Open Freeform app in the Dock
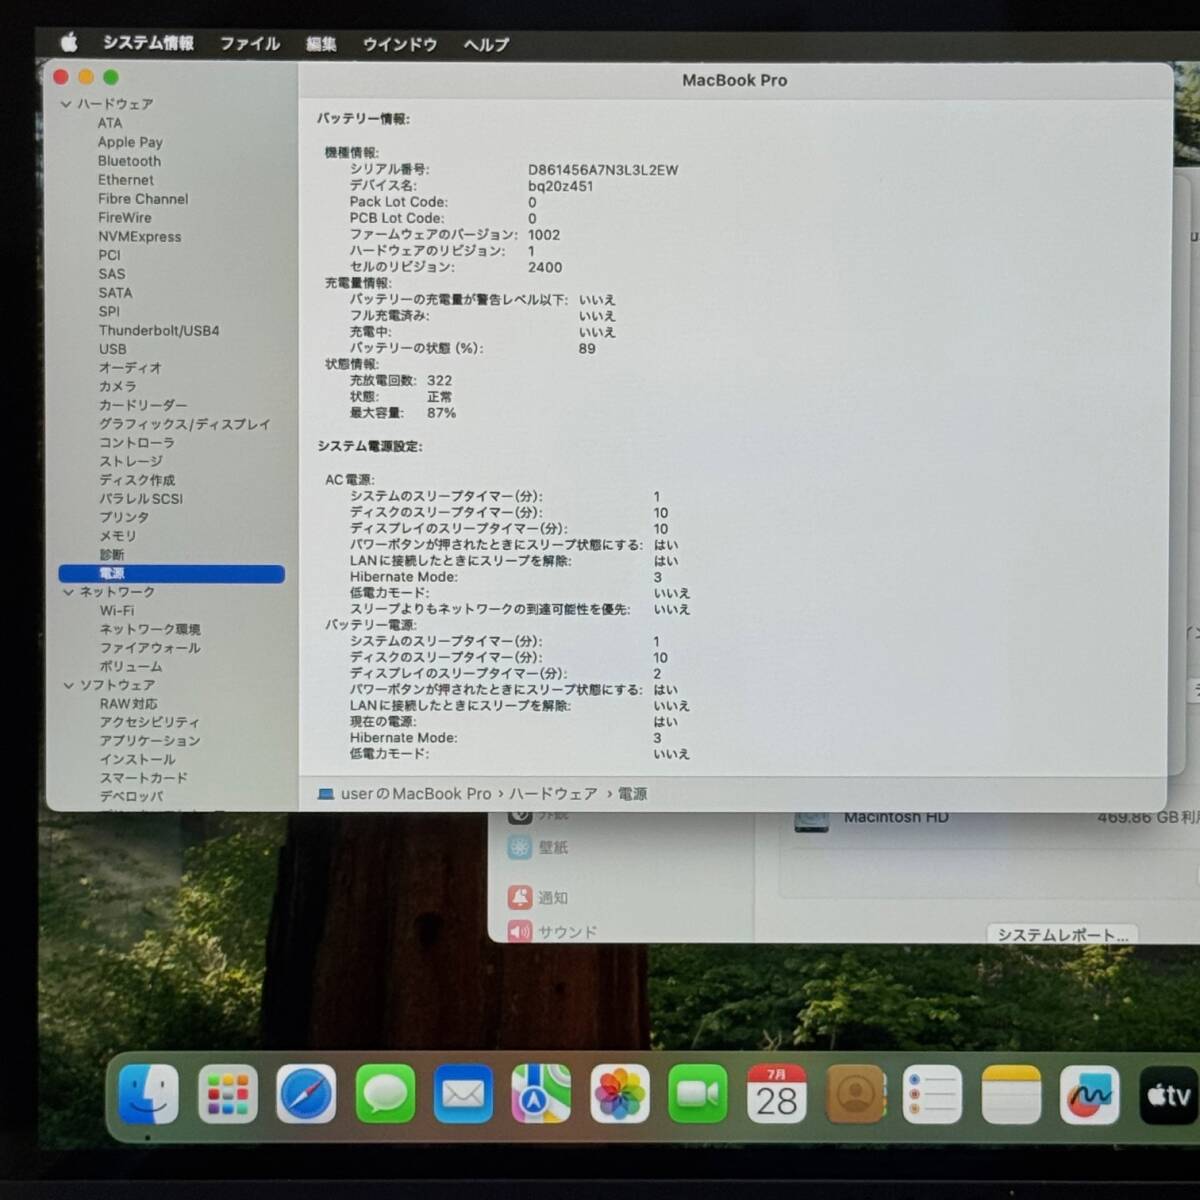The image size is (1200, 1200). [1090, 1094]
